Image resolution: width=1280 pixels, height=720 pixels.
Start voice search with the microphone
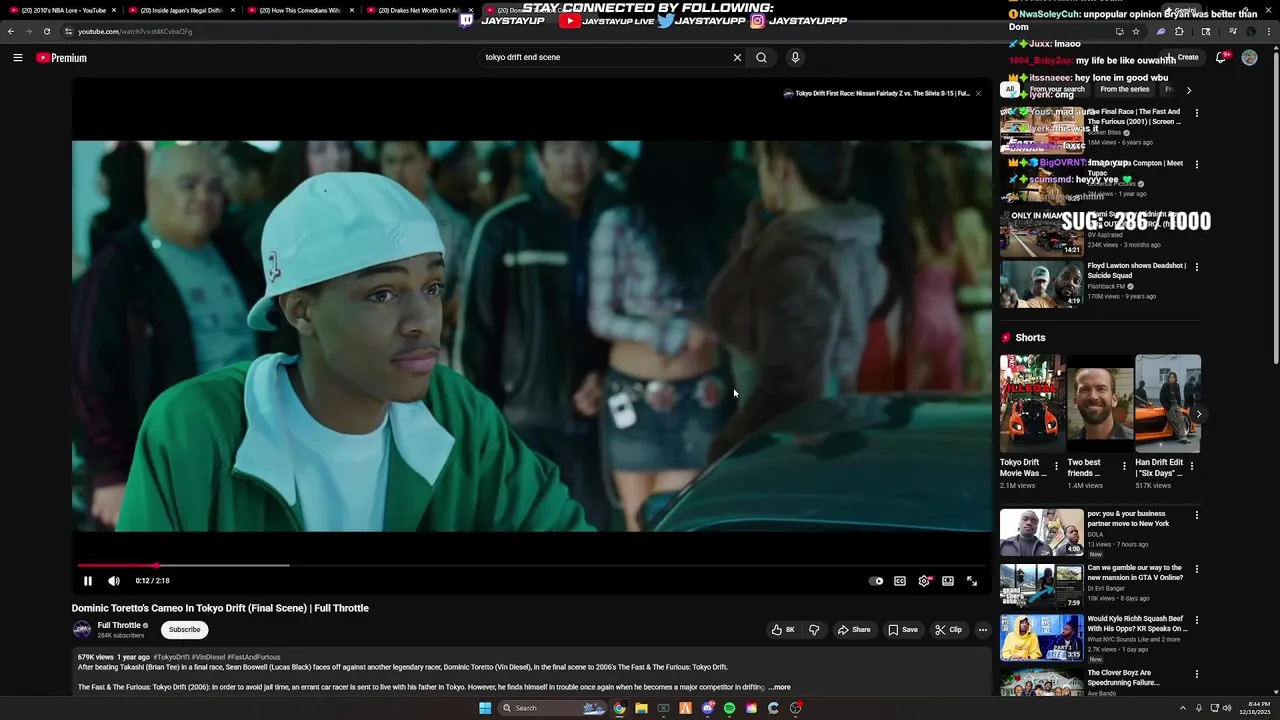click(795, 58)
